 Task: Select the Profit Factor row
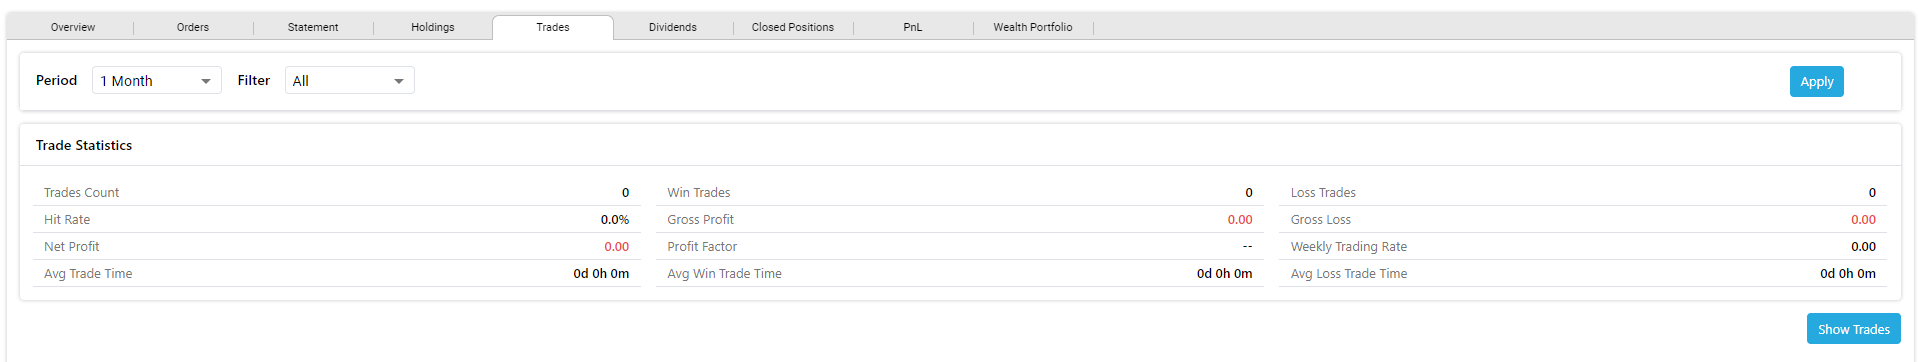coord(960,246)
